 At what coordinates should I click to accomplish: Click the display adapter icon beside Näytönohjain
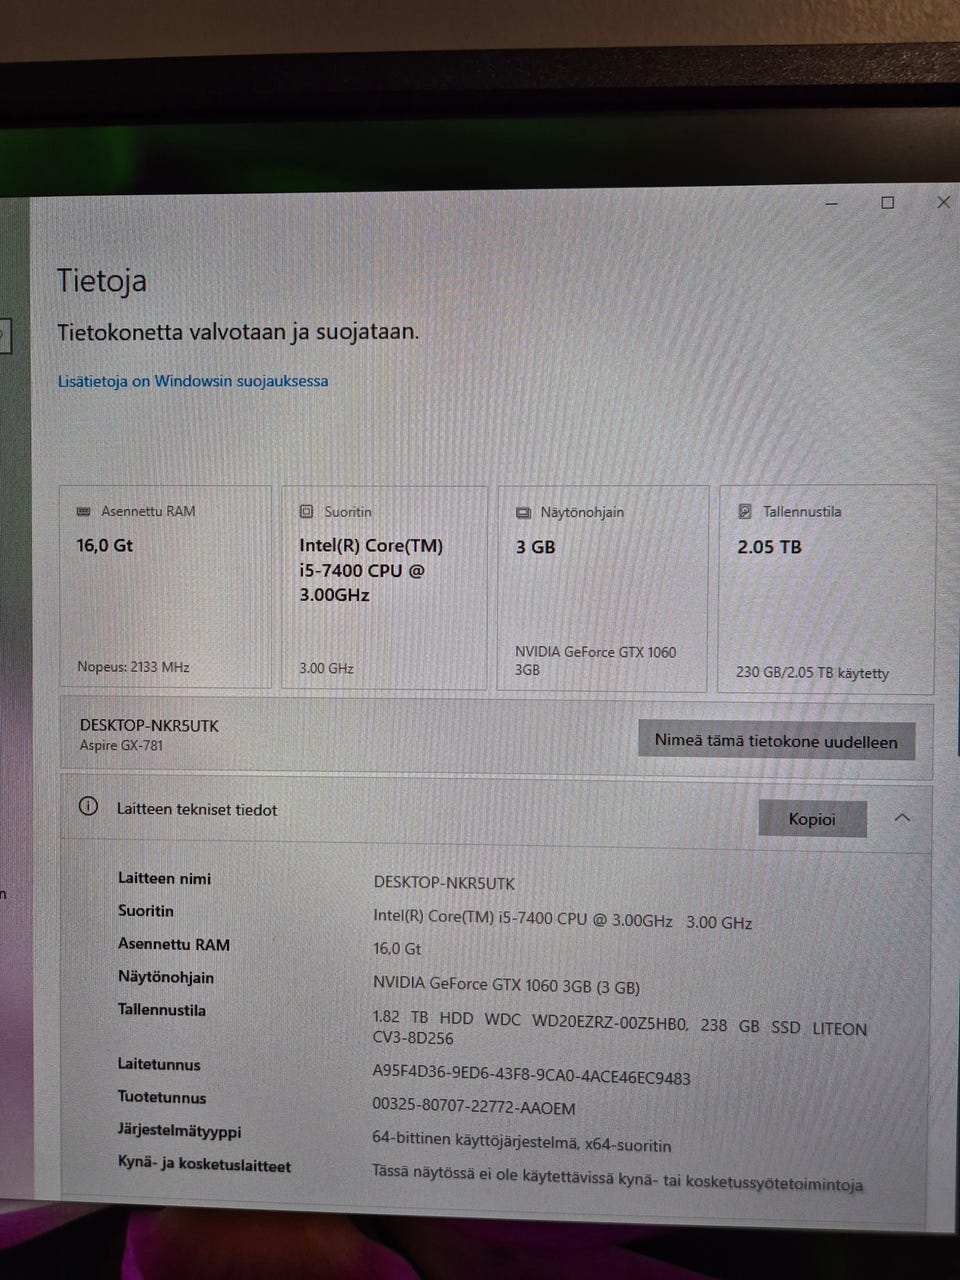point(523,512)
